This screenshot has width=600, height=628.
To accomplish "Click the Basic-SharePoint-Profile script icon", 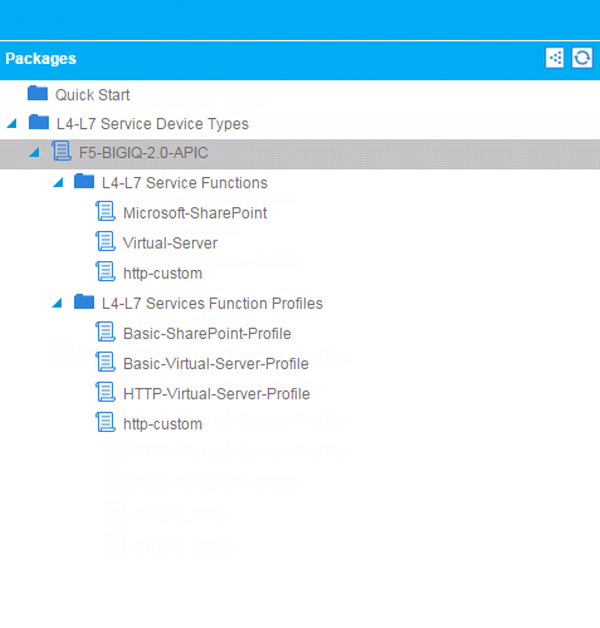I will (x=105, y=333).
